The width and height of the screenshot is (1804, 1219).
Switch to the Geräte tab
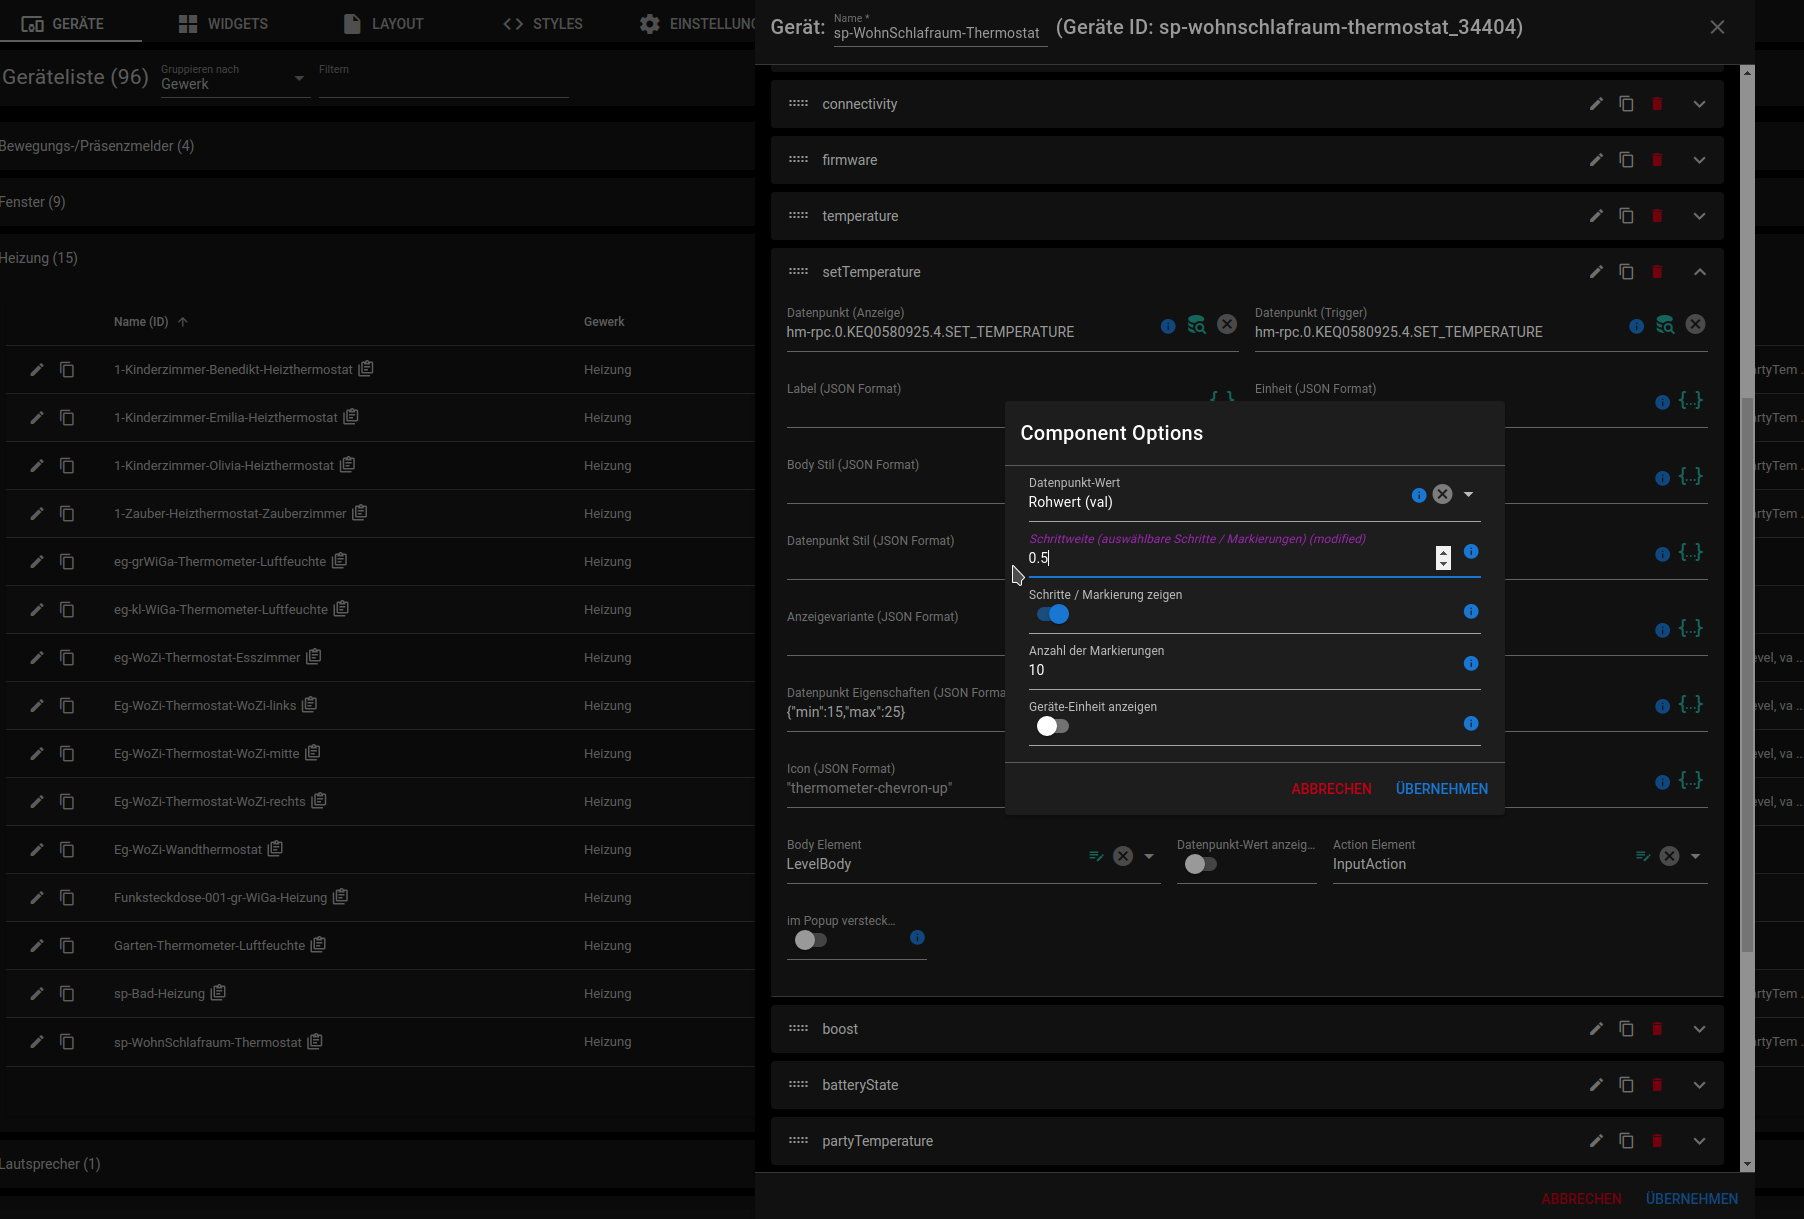point(63,23)
